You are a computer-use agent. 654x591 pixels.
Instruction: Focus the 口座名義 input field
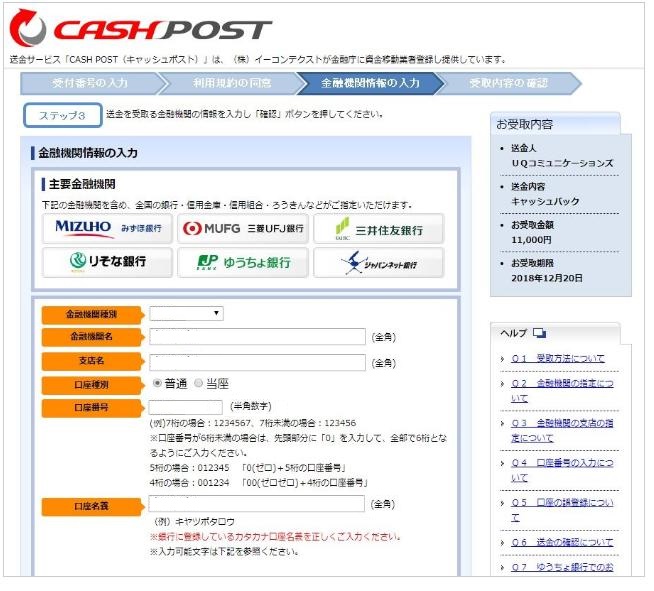click(x=257, y=504)
